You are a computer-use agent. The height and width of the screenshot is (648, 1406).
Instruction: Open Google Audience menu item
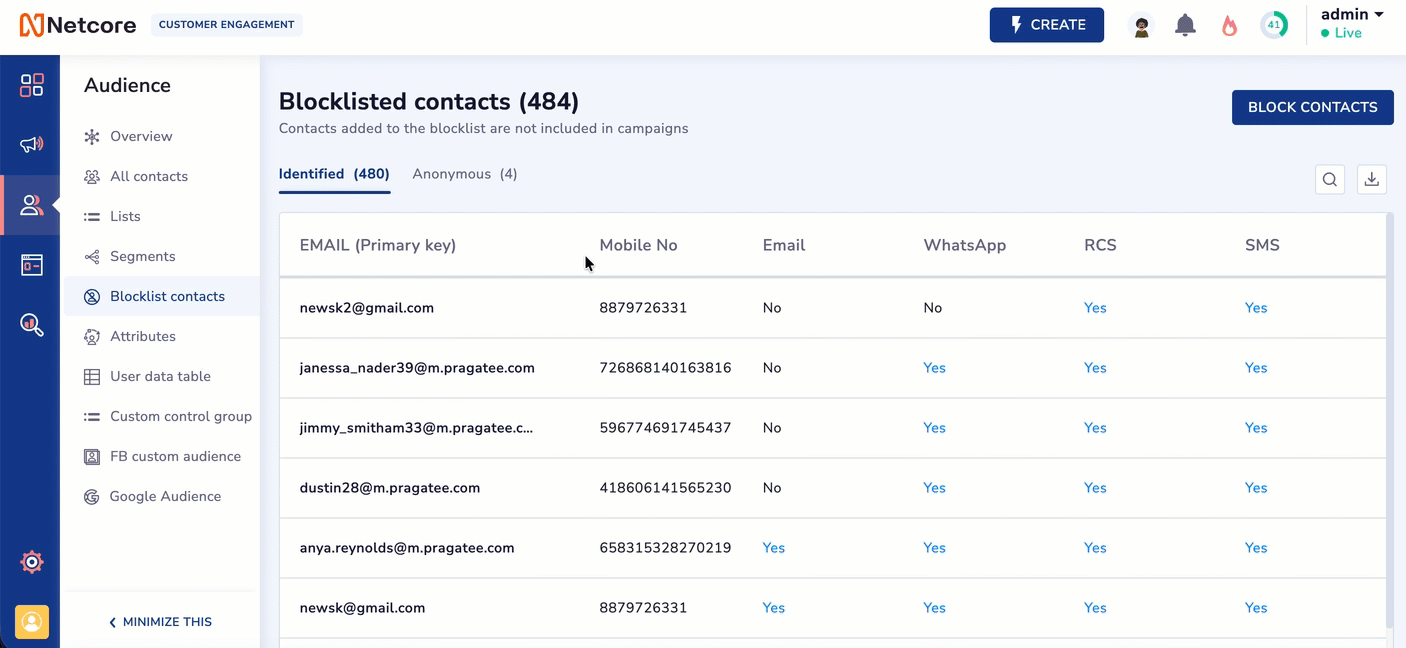pyautogui.click(x=165, y=496)
